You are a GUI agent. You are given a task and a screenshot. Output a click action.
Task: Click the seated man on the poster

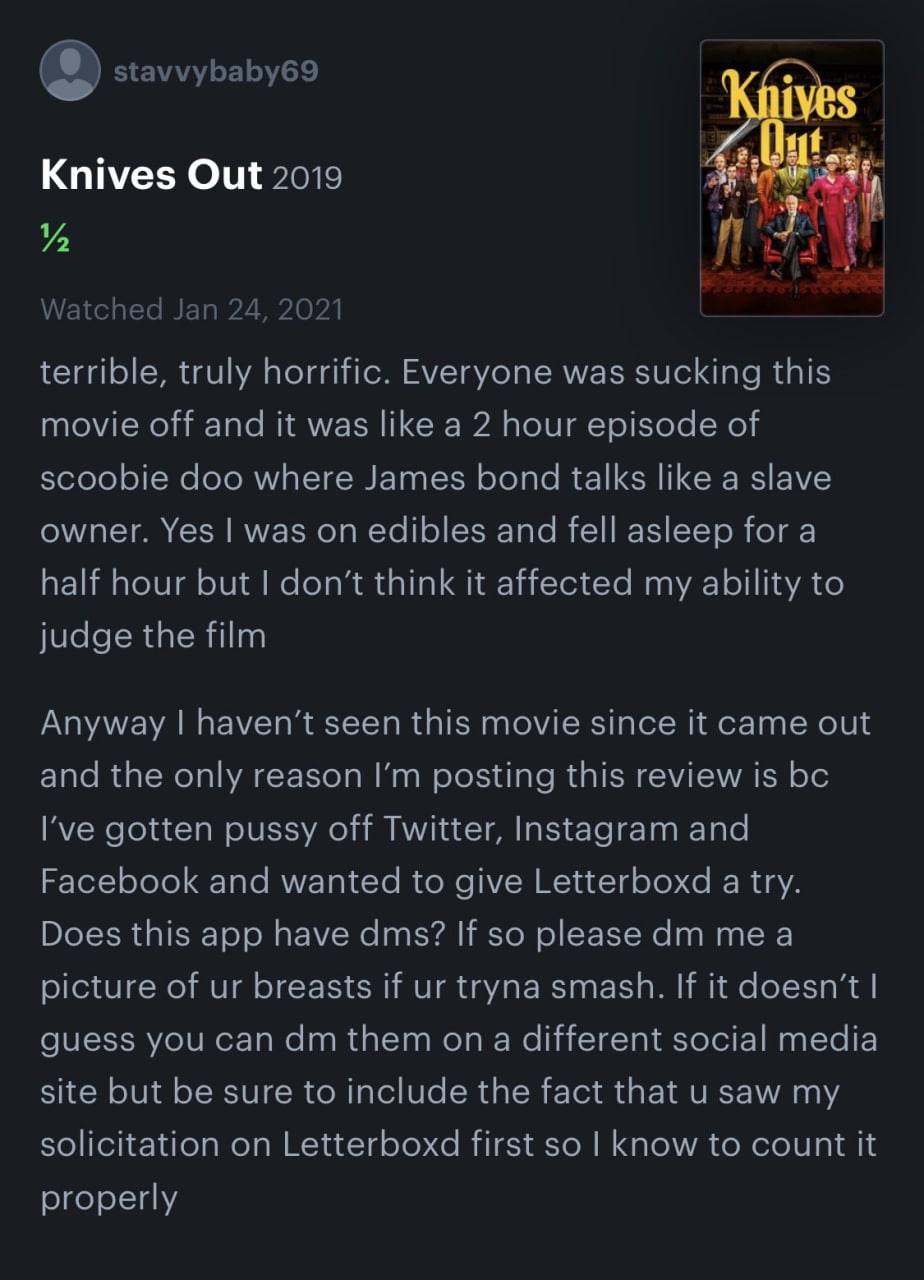(x=788, y=237)
